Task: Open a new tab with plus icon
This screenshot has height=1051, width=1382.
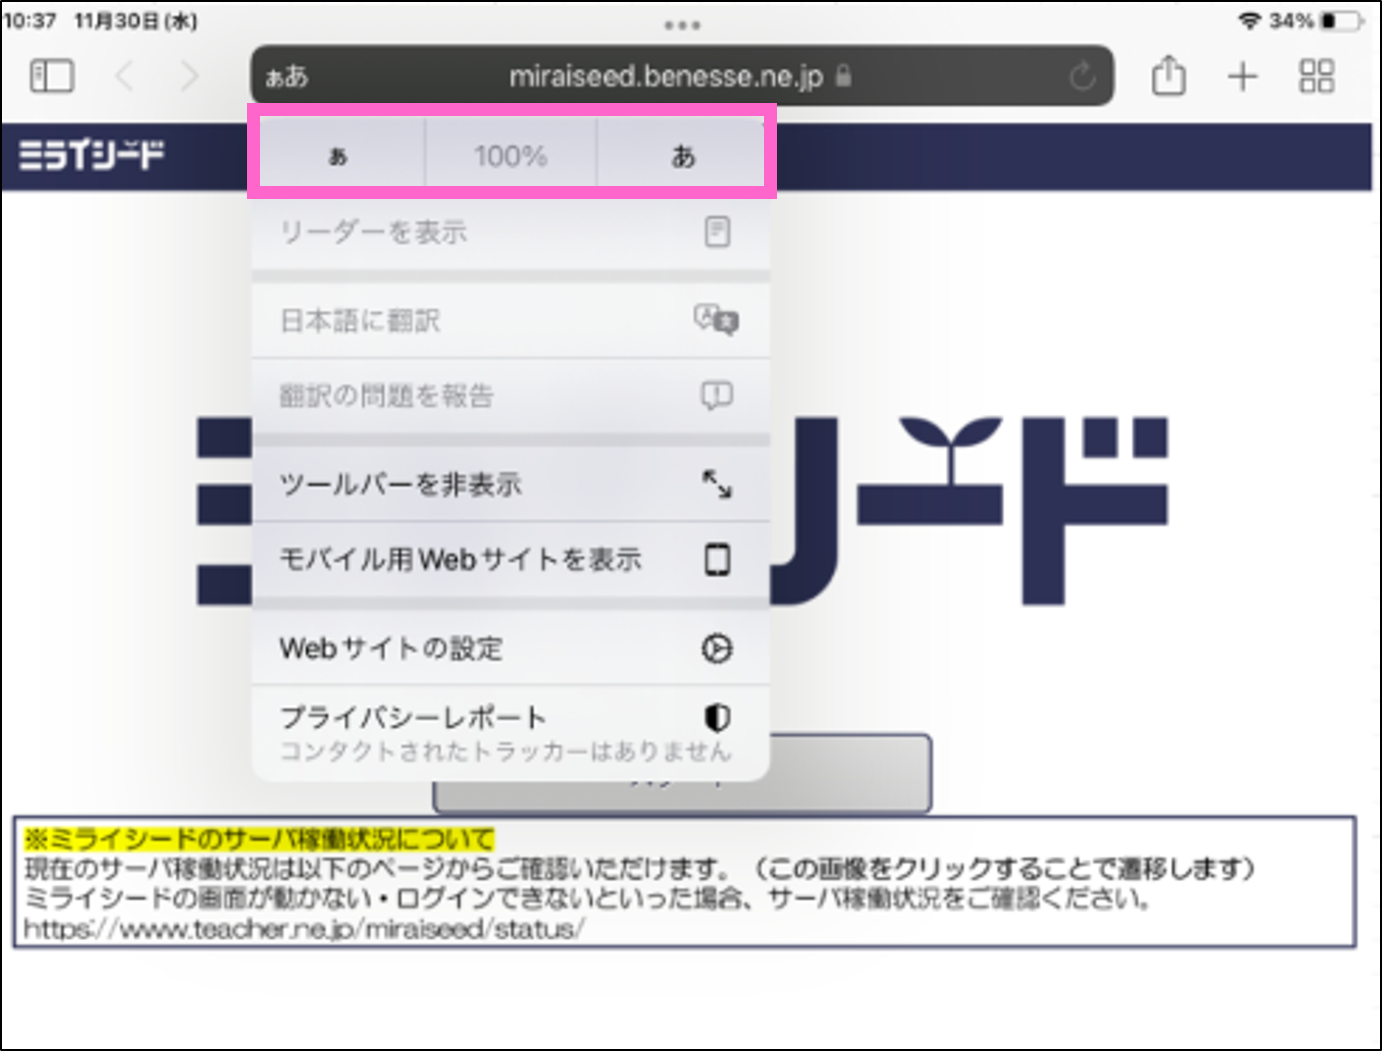Action: [x=1242, y=76]
